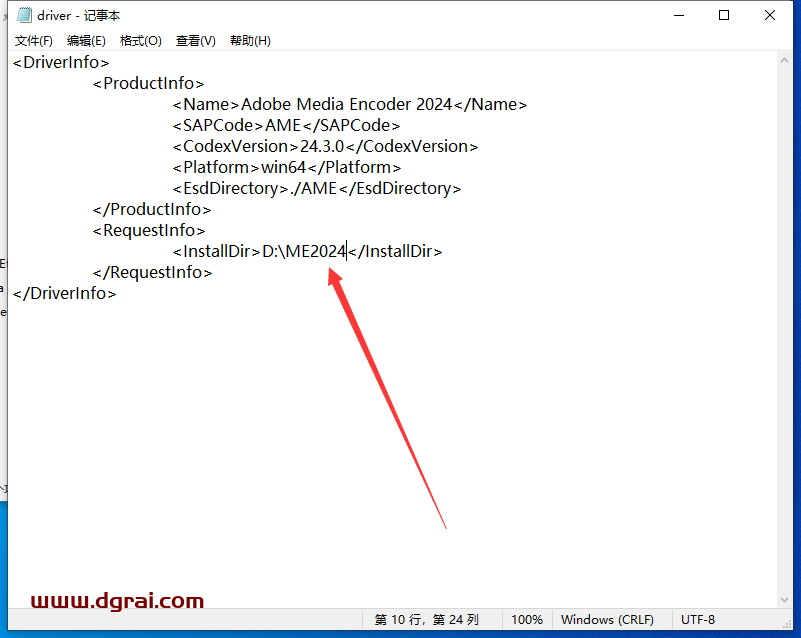Click the Notepad icon in title bar
The height and width of the screenshot is (638, 801).
coord(24,15)
